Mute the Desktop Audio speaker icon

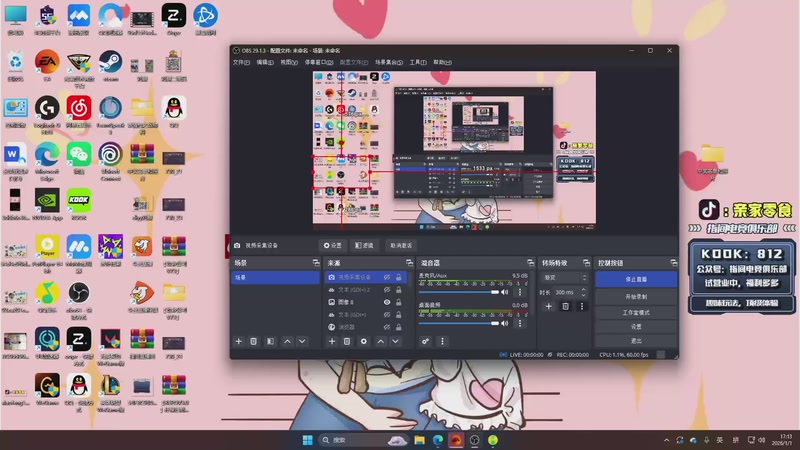pyautogui.click(x=505, y=323)
